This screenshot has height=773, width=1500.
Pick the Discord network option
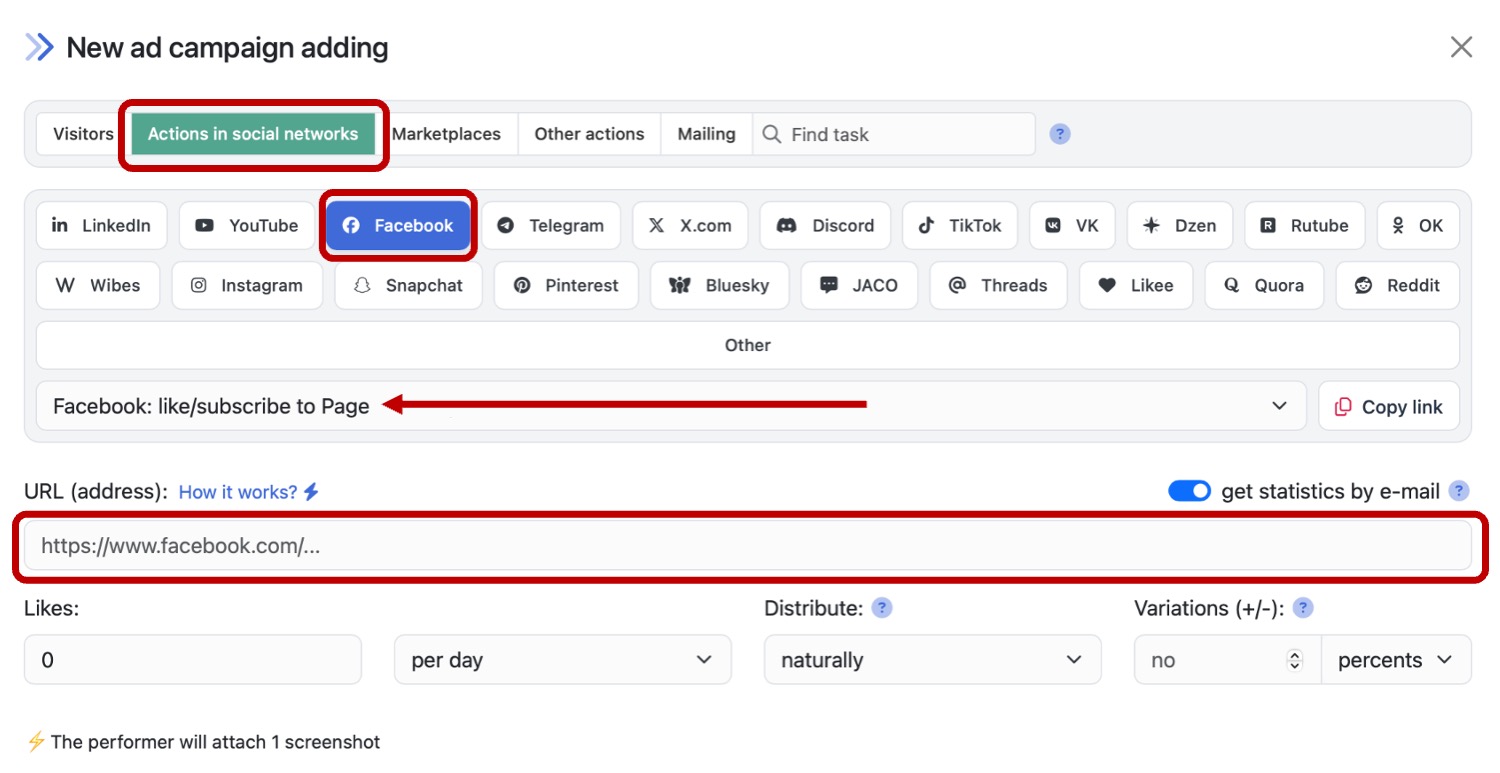tap(825, 226)
